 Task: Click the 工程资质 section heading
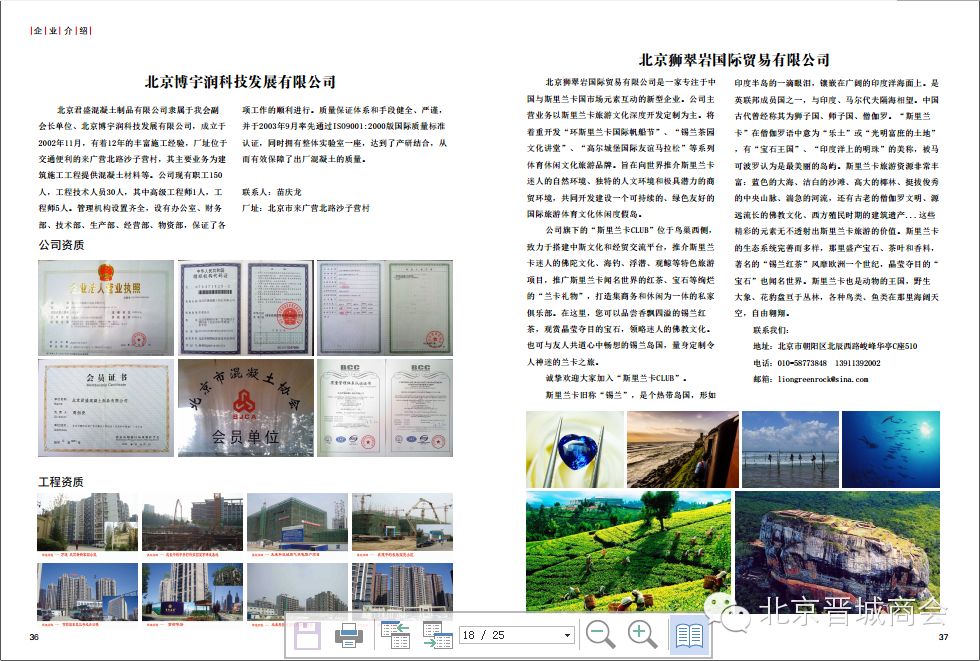pyautogui.click(x=61, y=482)
